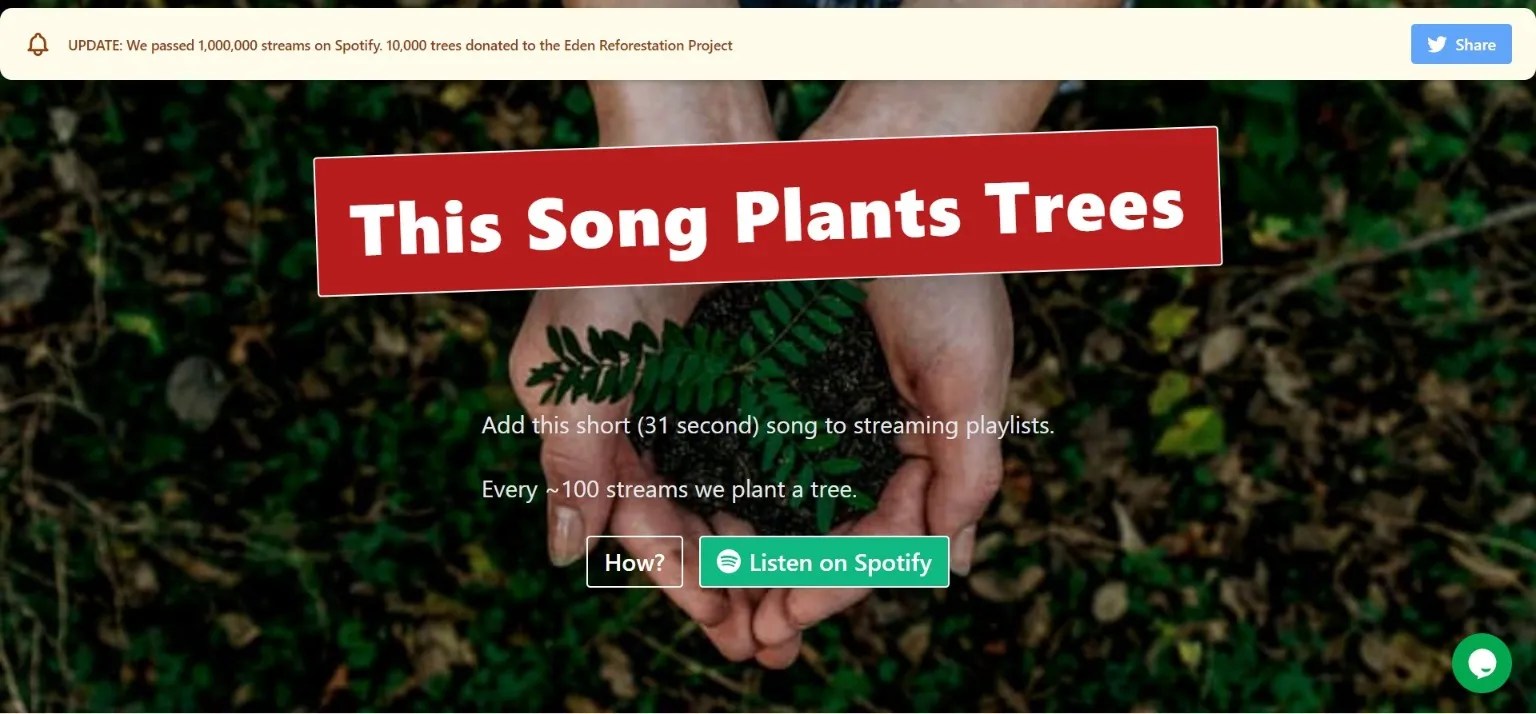Click the 'How?' button below the tagline
The height and width of the screenshot is (714, 1536).
tap(634, 562)
